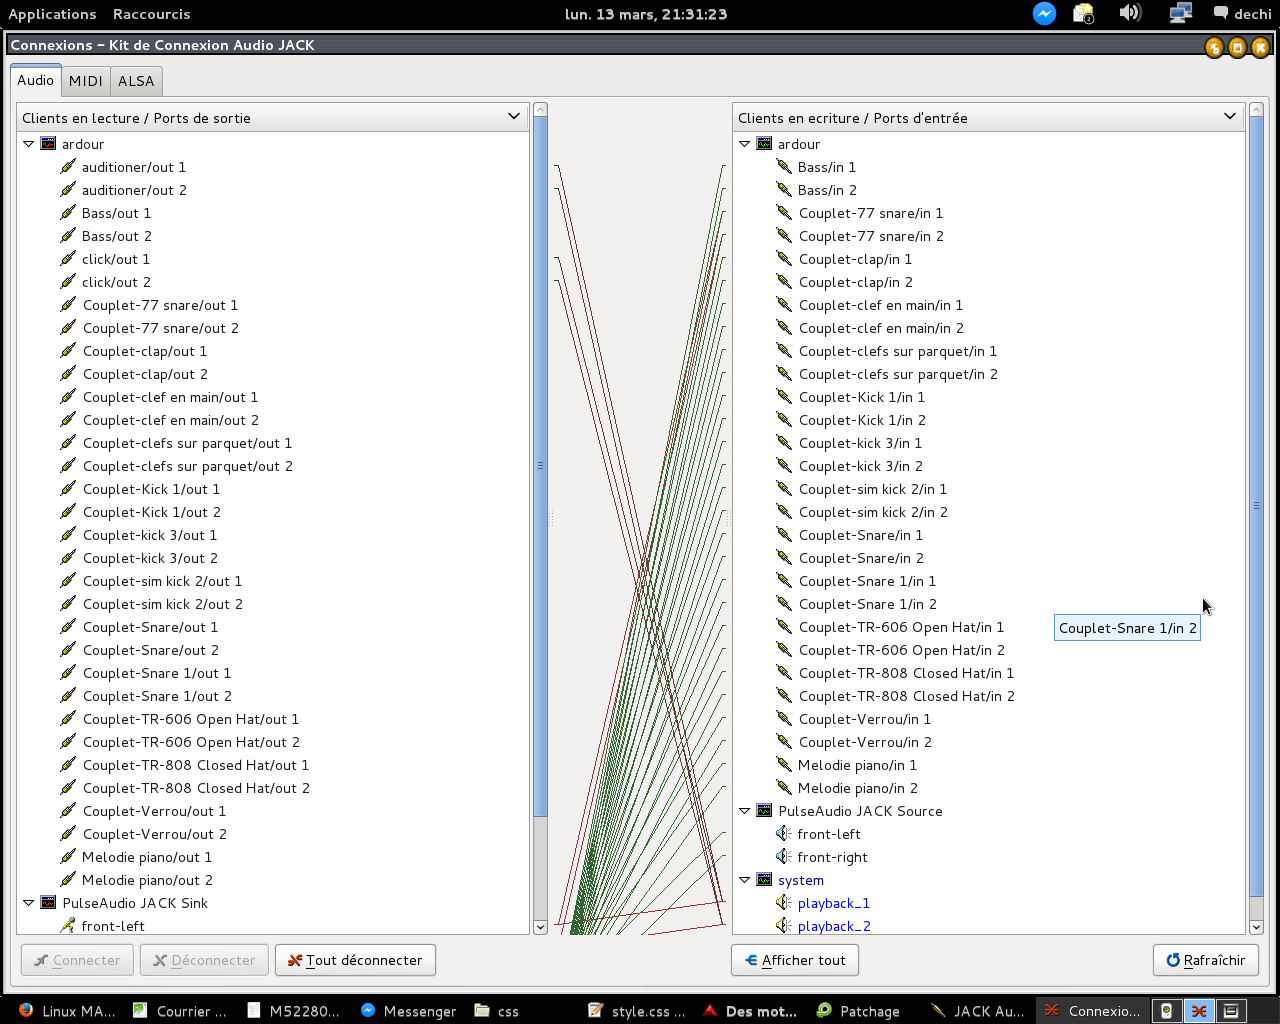The height and width of the screenshot is (1024, 1280).
Task: Switch to the ALSA tab
Action: point(136,81)
